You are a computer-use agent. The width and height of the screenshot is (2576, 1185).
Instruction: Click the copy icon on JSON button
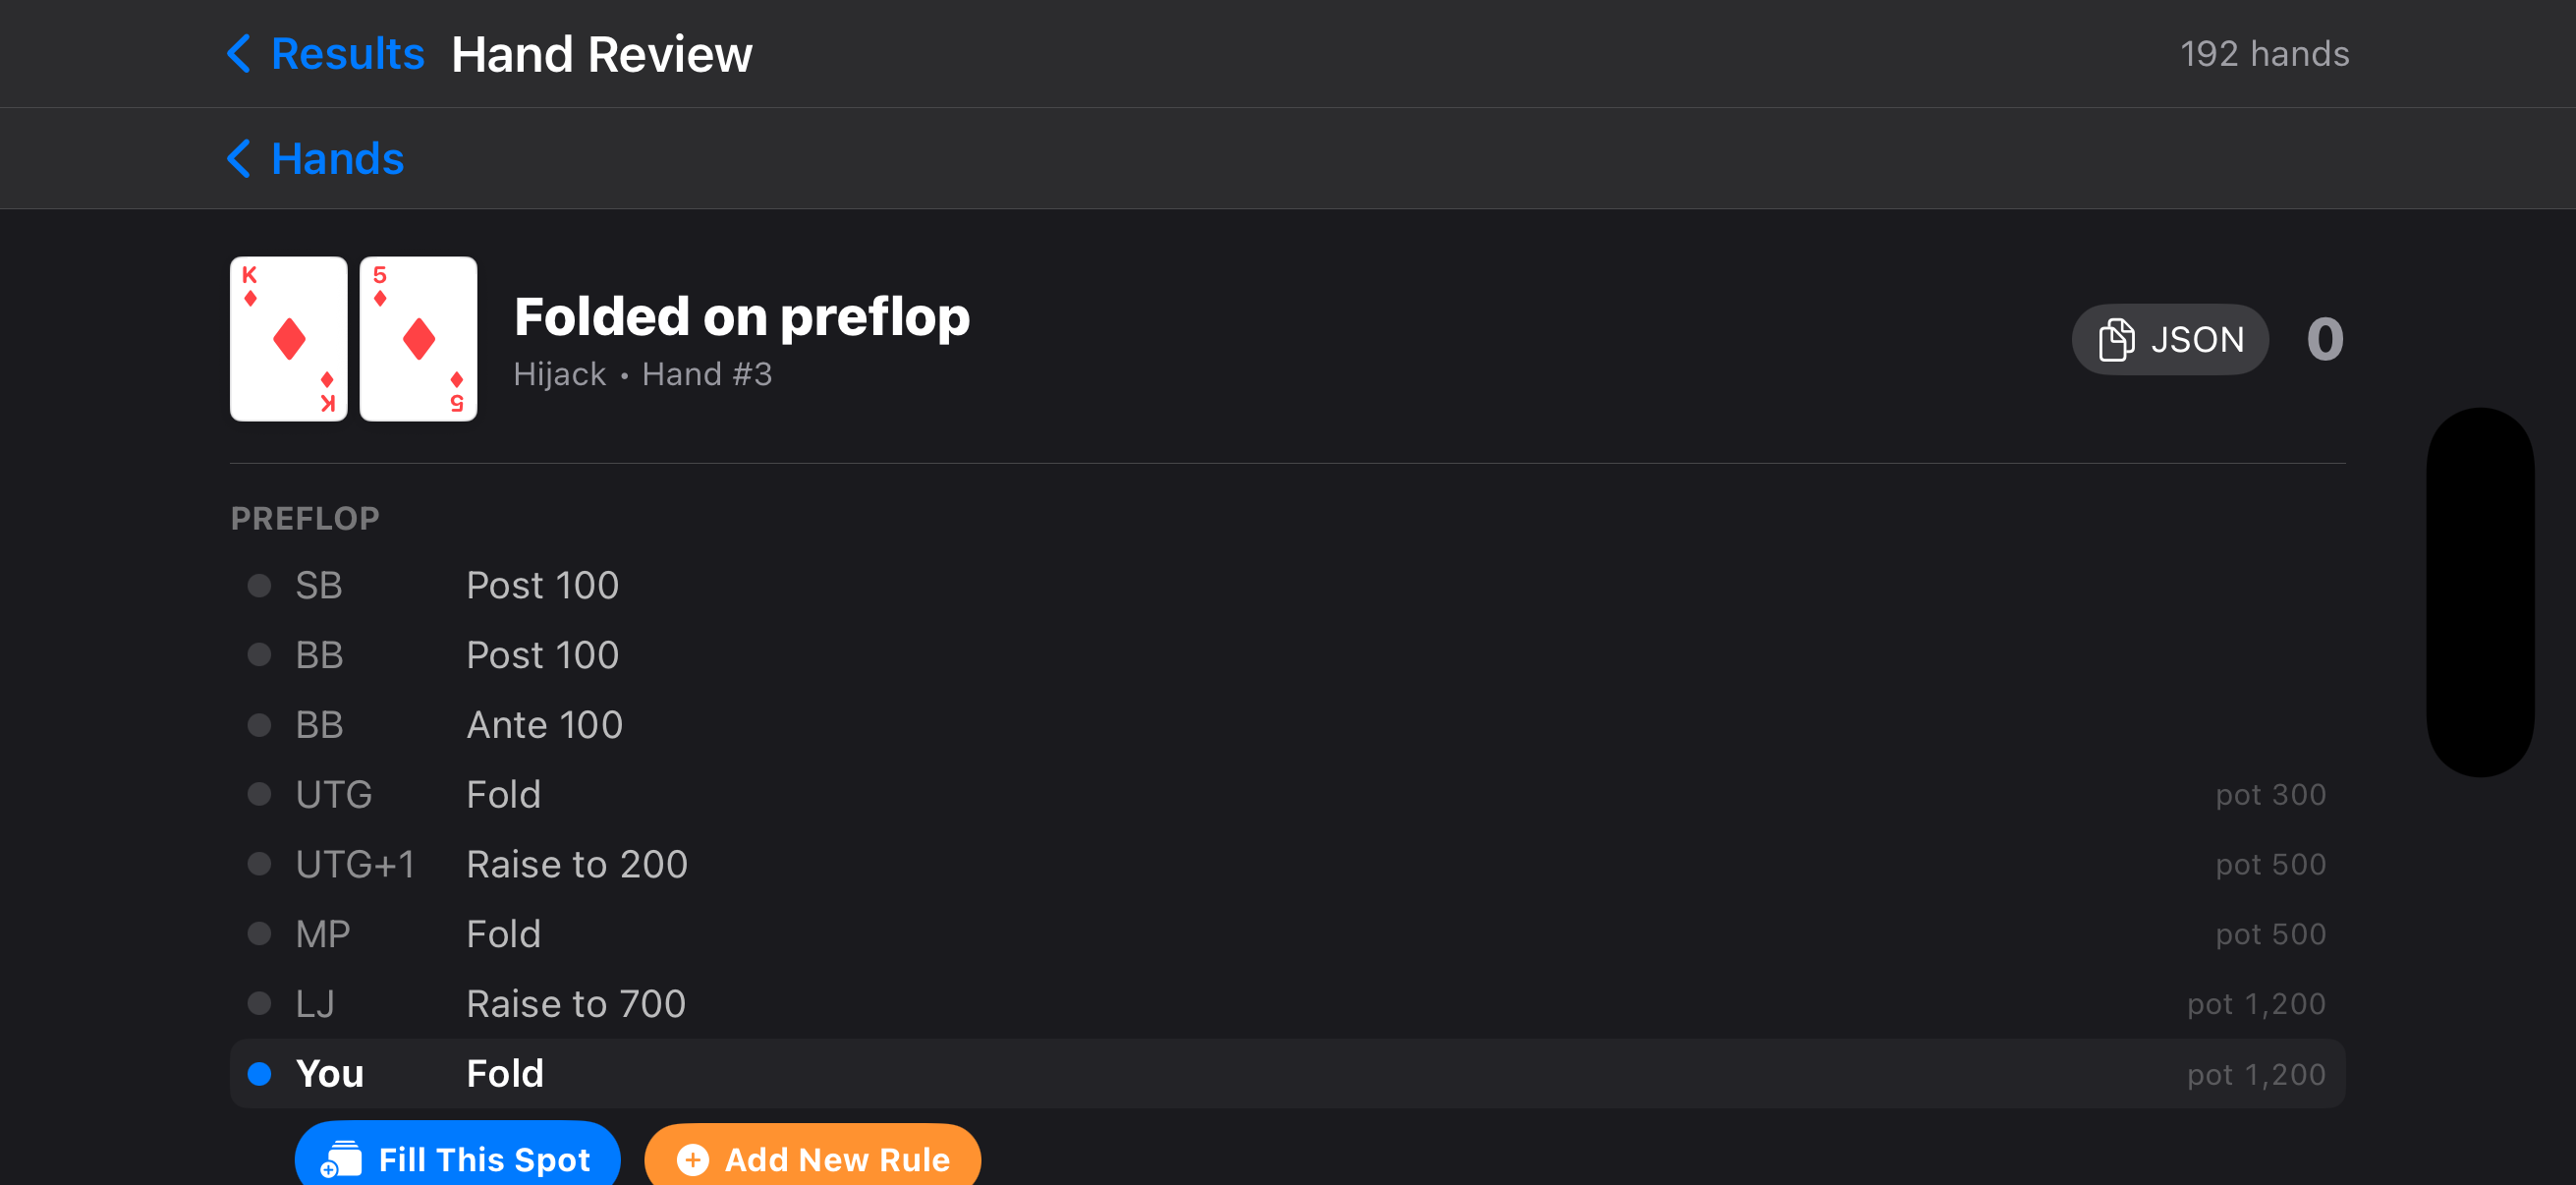2115,340
